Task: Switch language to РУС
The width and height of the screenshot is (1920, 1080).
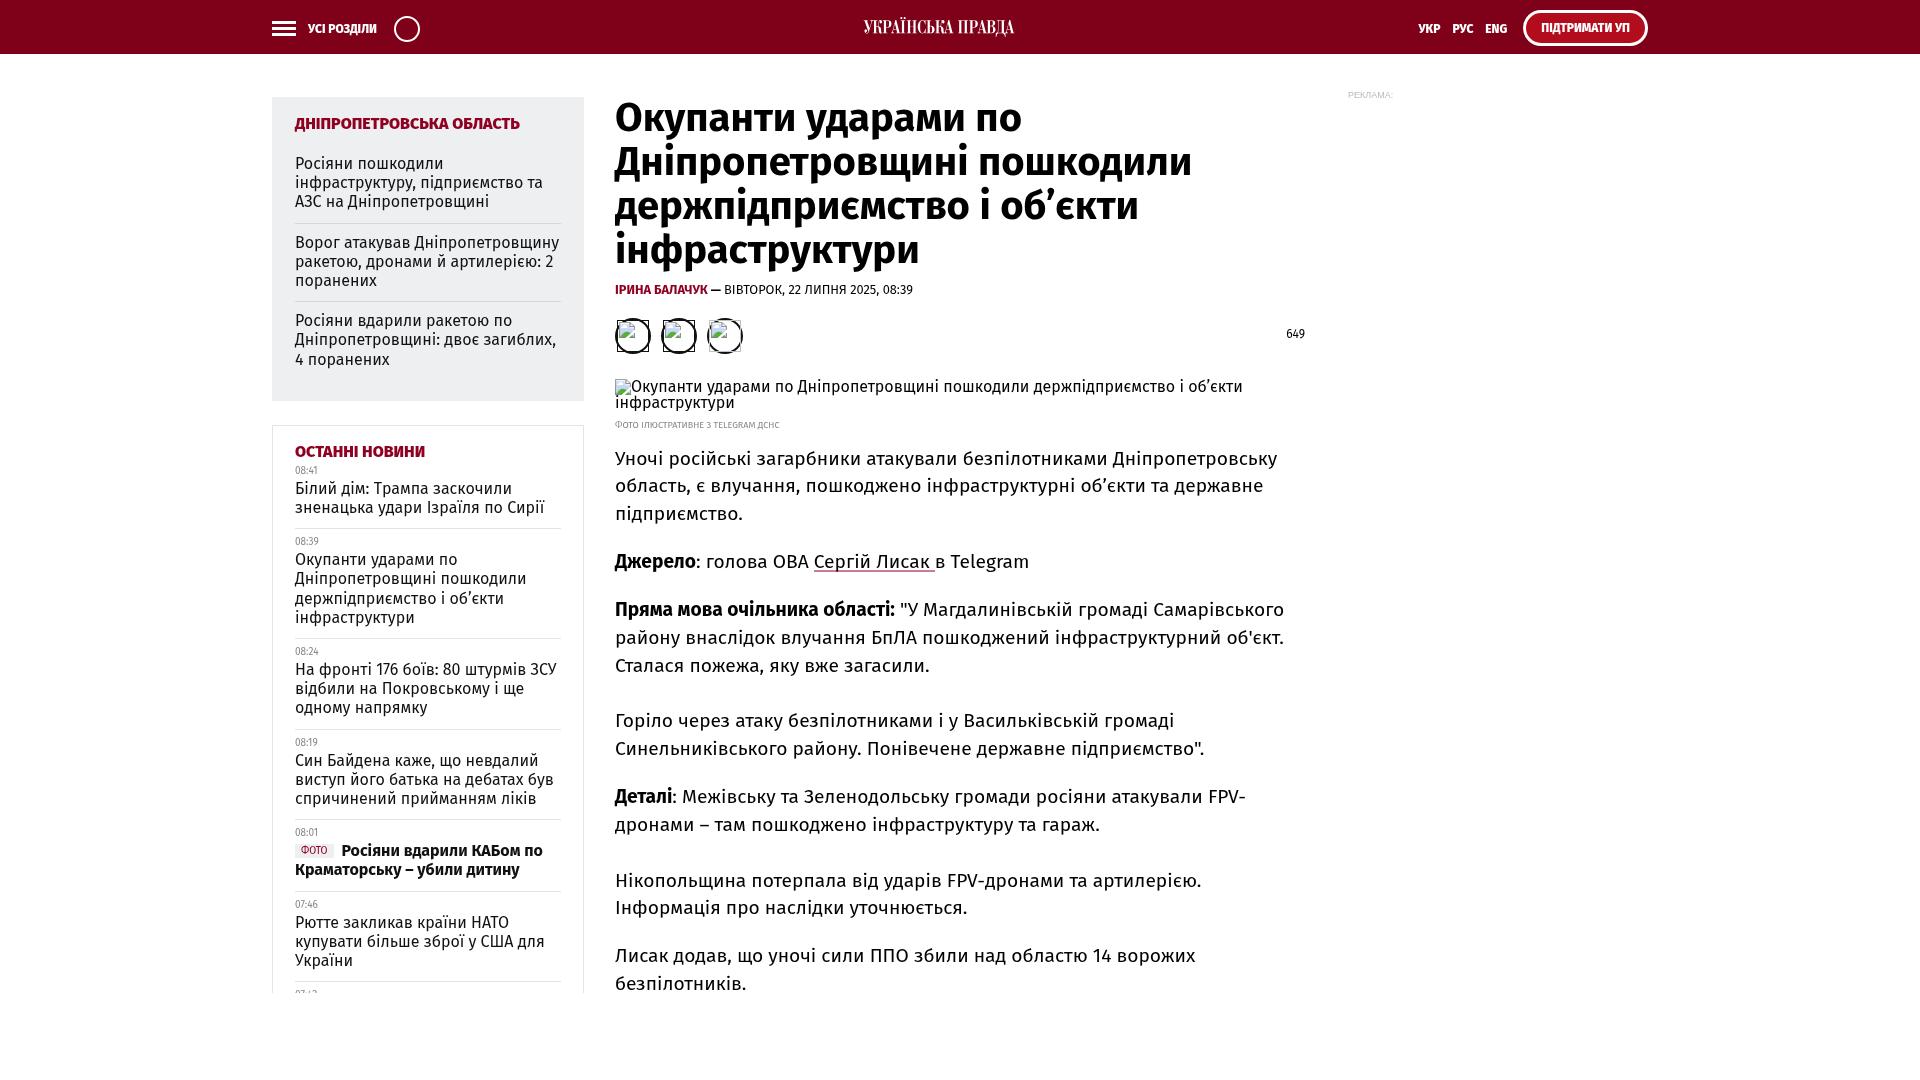Action: pos(1462,29)
